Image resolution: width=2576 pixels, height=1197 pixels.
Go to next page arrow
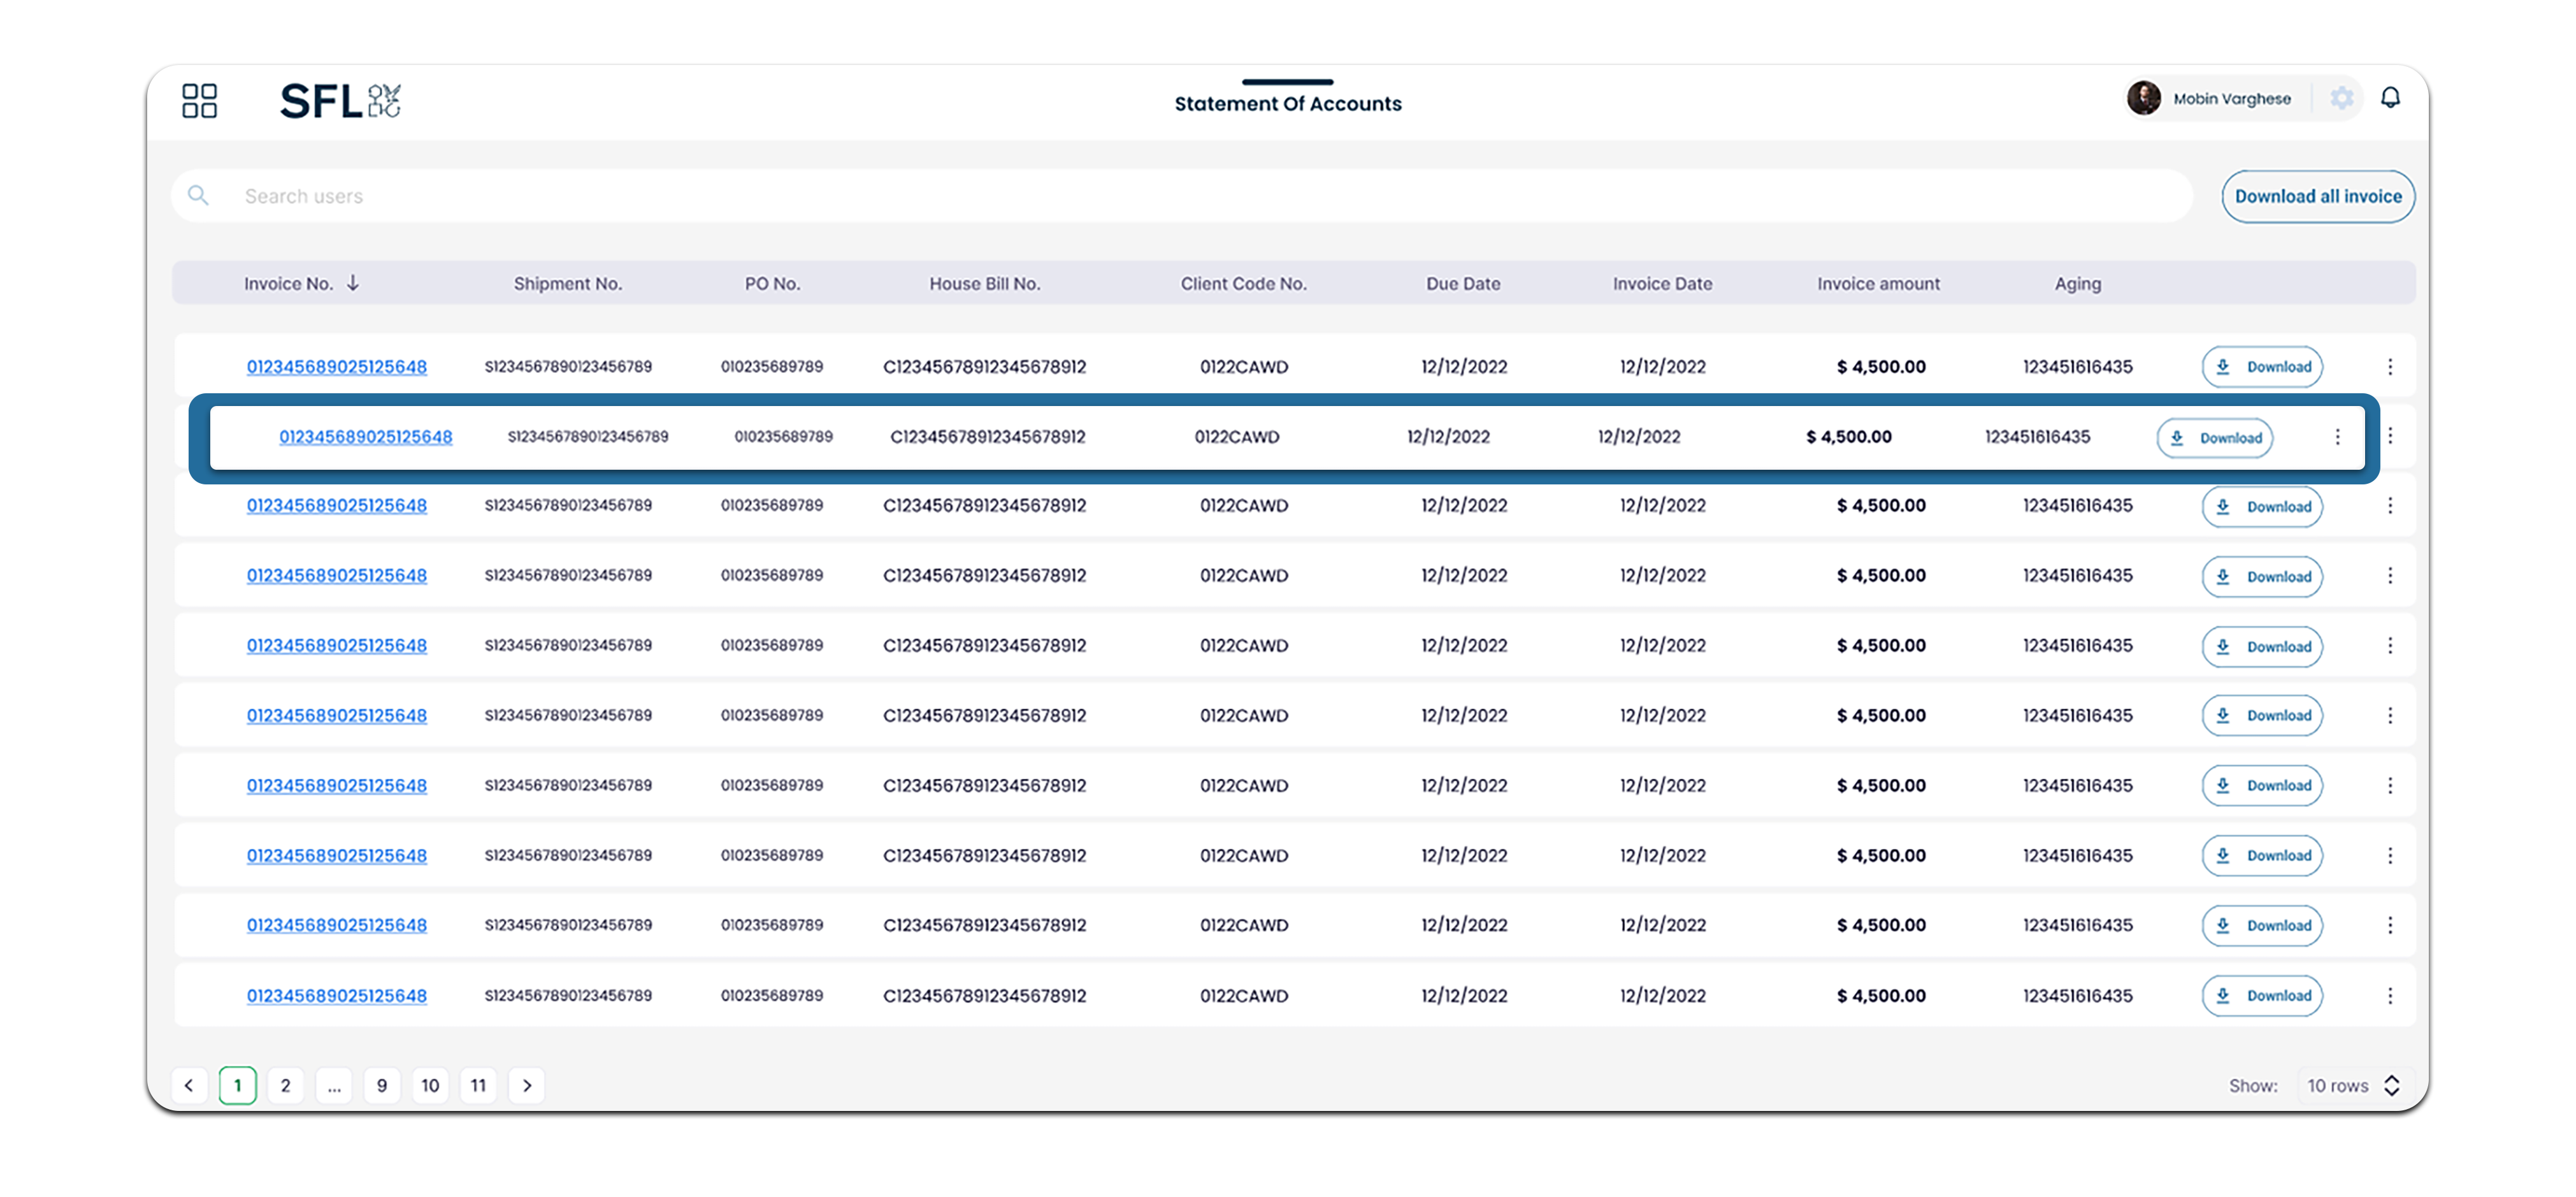pos(527,1086)
